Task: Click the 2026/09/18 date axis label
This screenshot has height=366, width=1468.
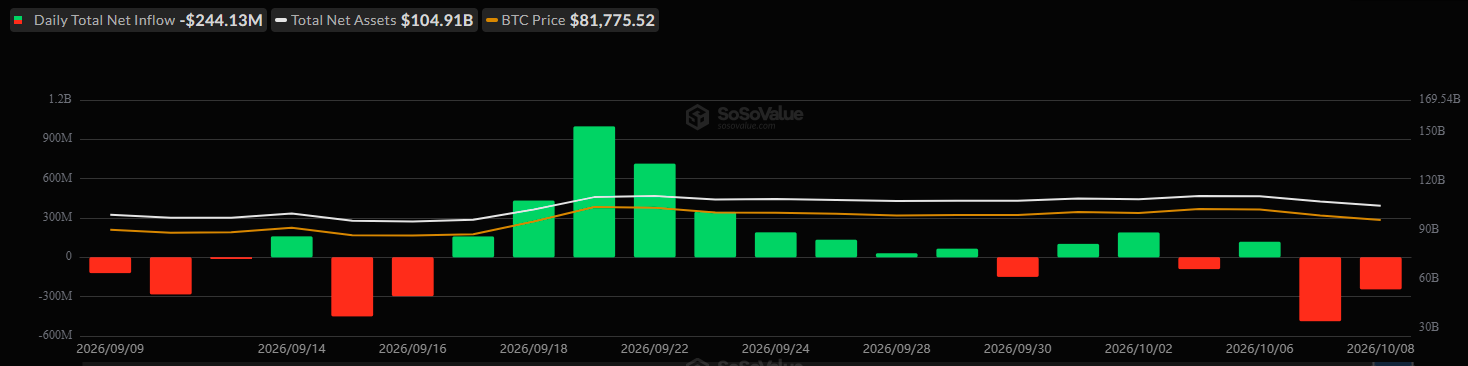Action: coord(534,349)
